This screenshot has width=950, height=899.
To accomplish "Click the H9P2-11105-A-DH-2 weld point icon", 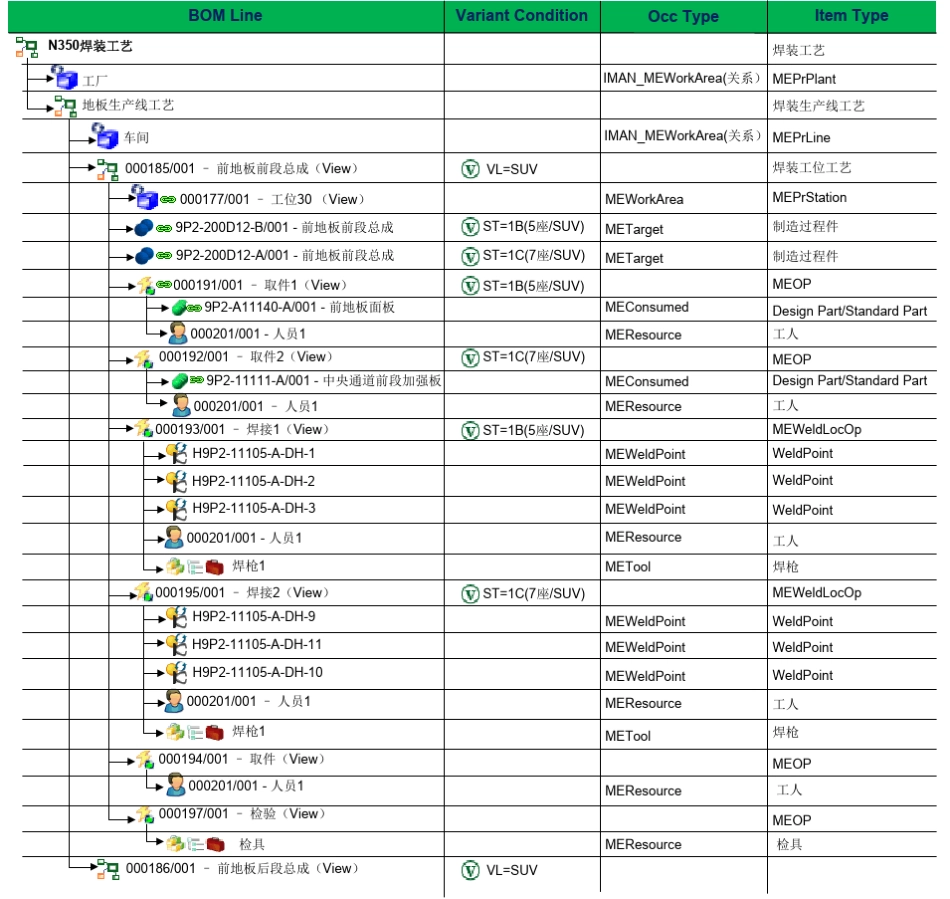I will click(x=176, y=482).
